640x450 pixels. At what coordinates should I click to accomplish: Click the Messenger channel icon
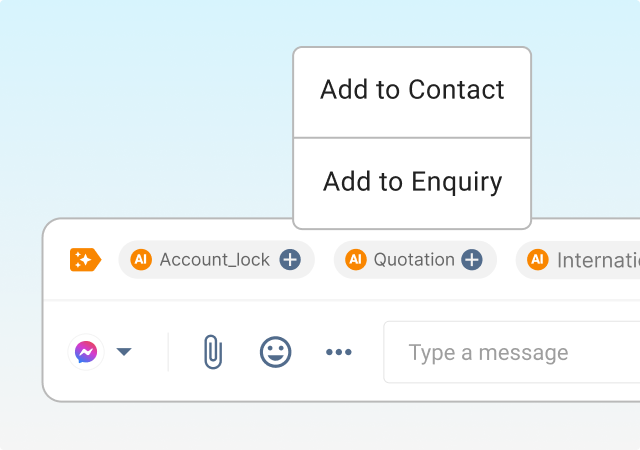point(87,352)
